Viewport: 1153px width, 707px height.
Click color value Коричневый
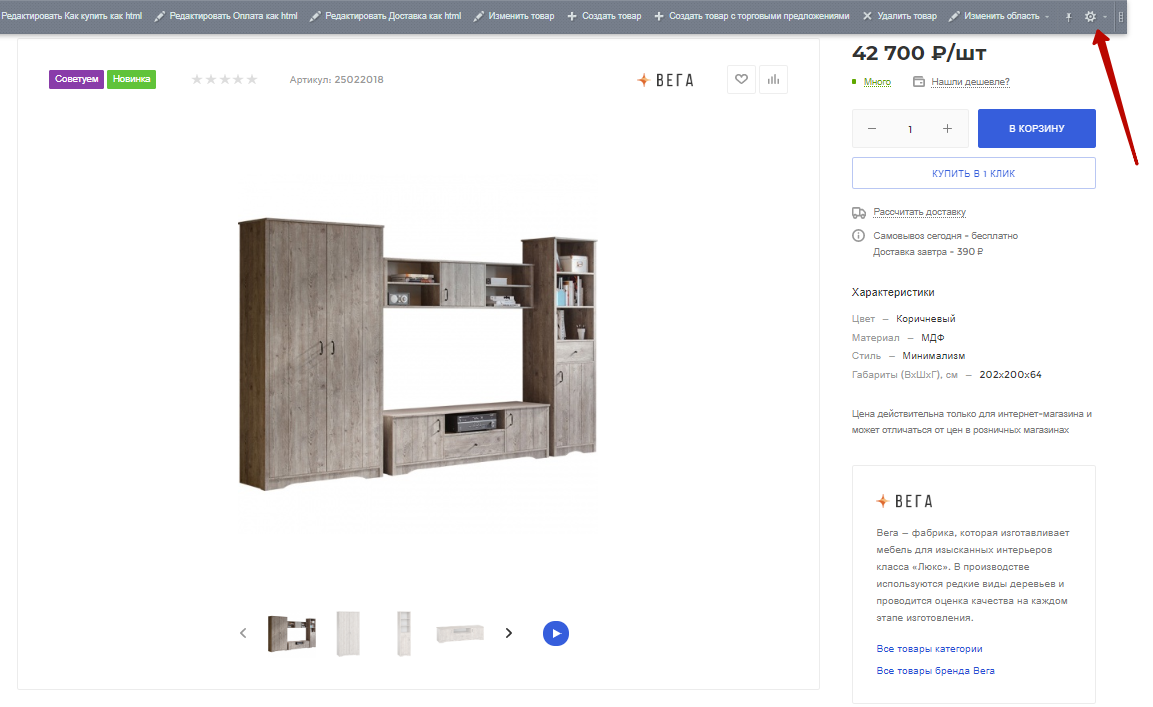point(926,319)
